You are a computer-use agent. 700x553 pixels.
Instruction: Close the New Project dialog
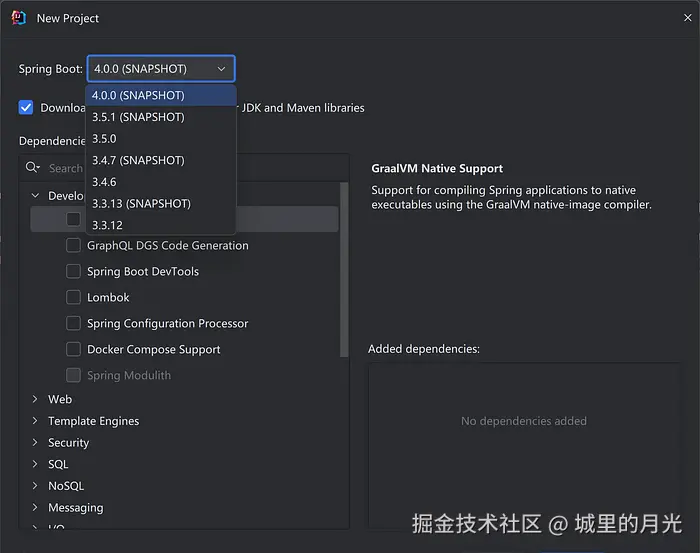(x=688, y=17)
